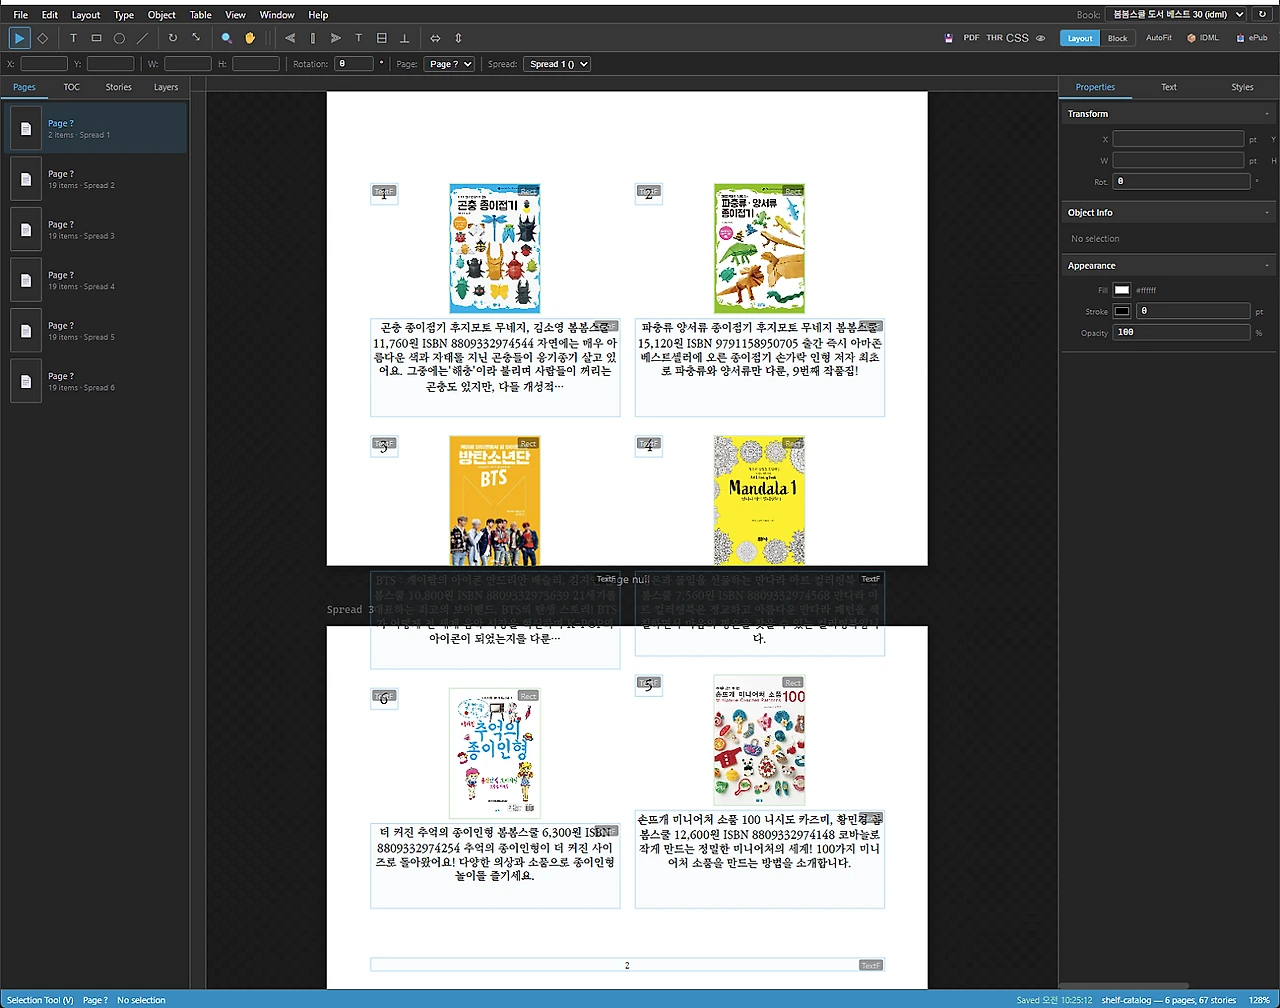Select the page listed under Spread 6

(x=95, y=381)
